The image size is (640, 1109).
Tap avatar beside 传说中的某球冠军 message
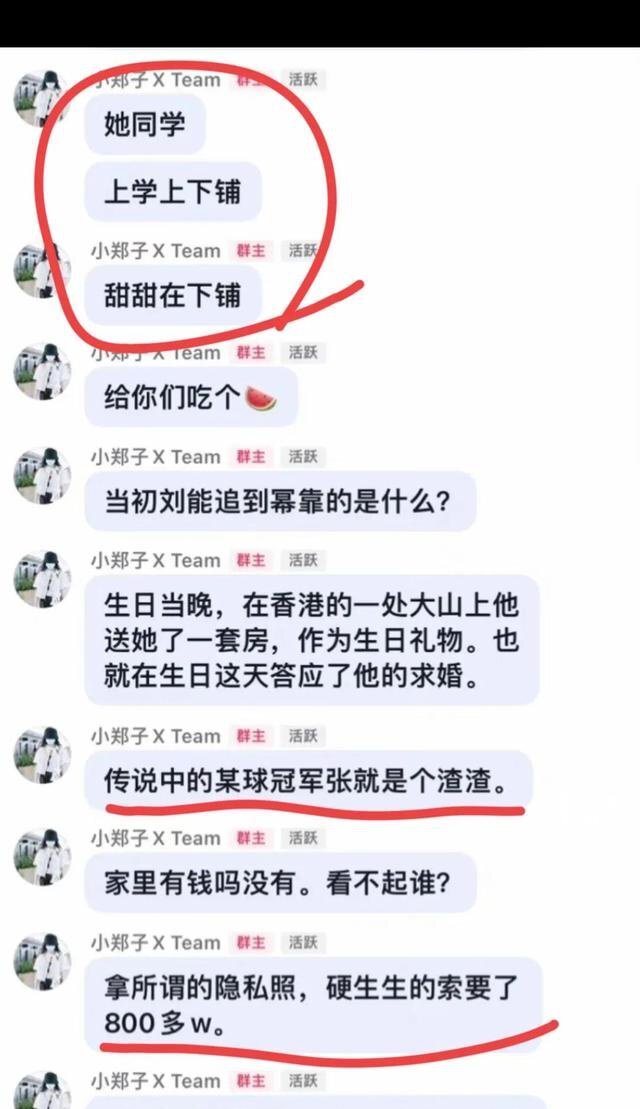[41, 754]
